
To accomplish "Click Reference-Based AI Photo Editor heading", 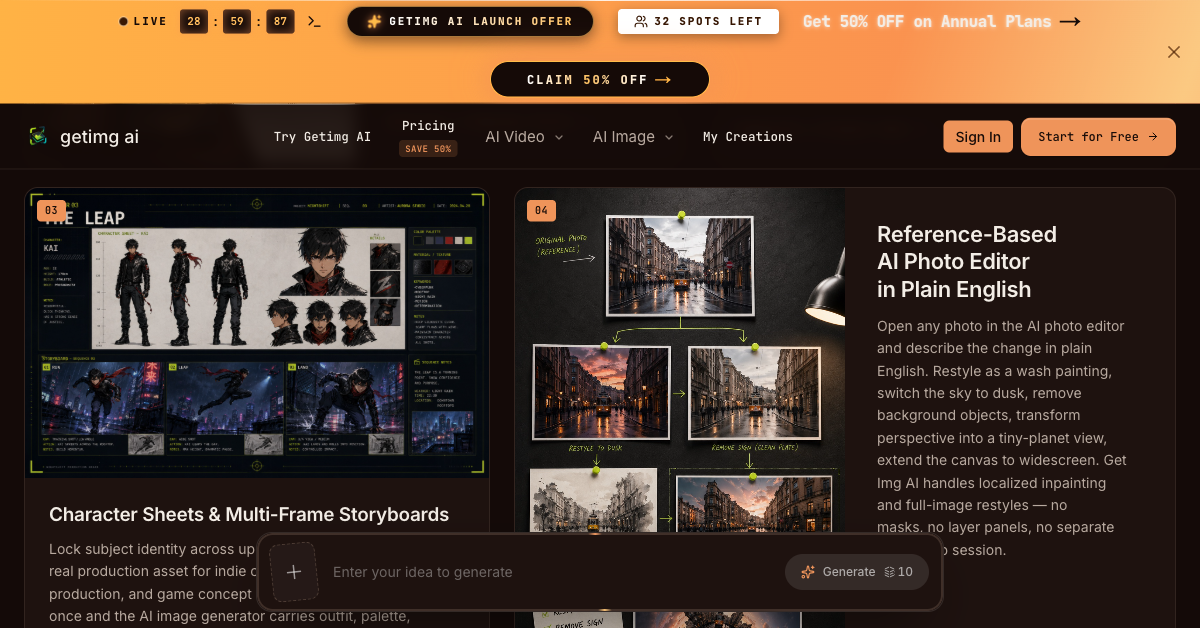I will [x=967, y=262].
